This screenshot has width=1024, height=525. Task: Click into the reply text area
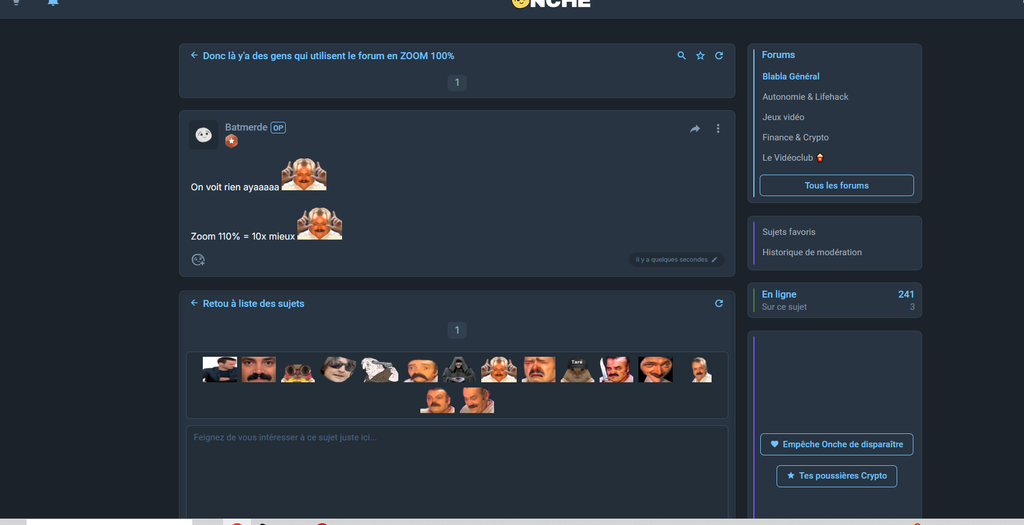[x=456, y=473]
